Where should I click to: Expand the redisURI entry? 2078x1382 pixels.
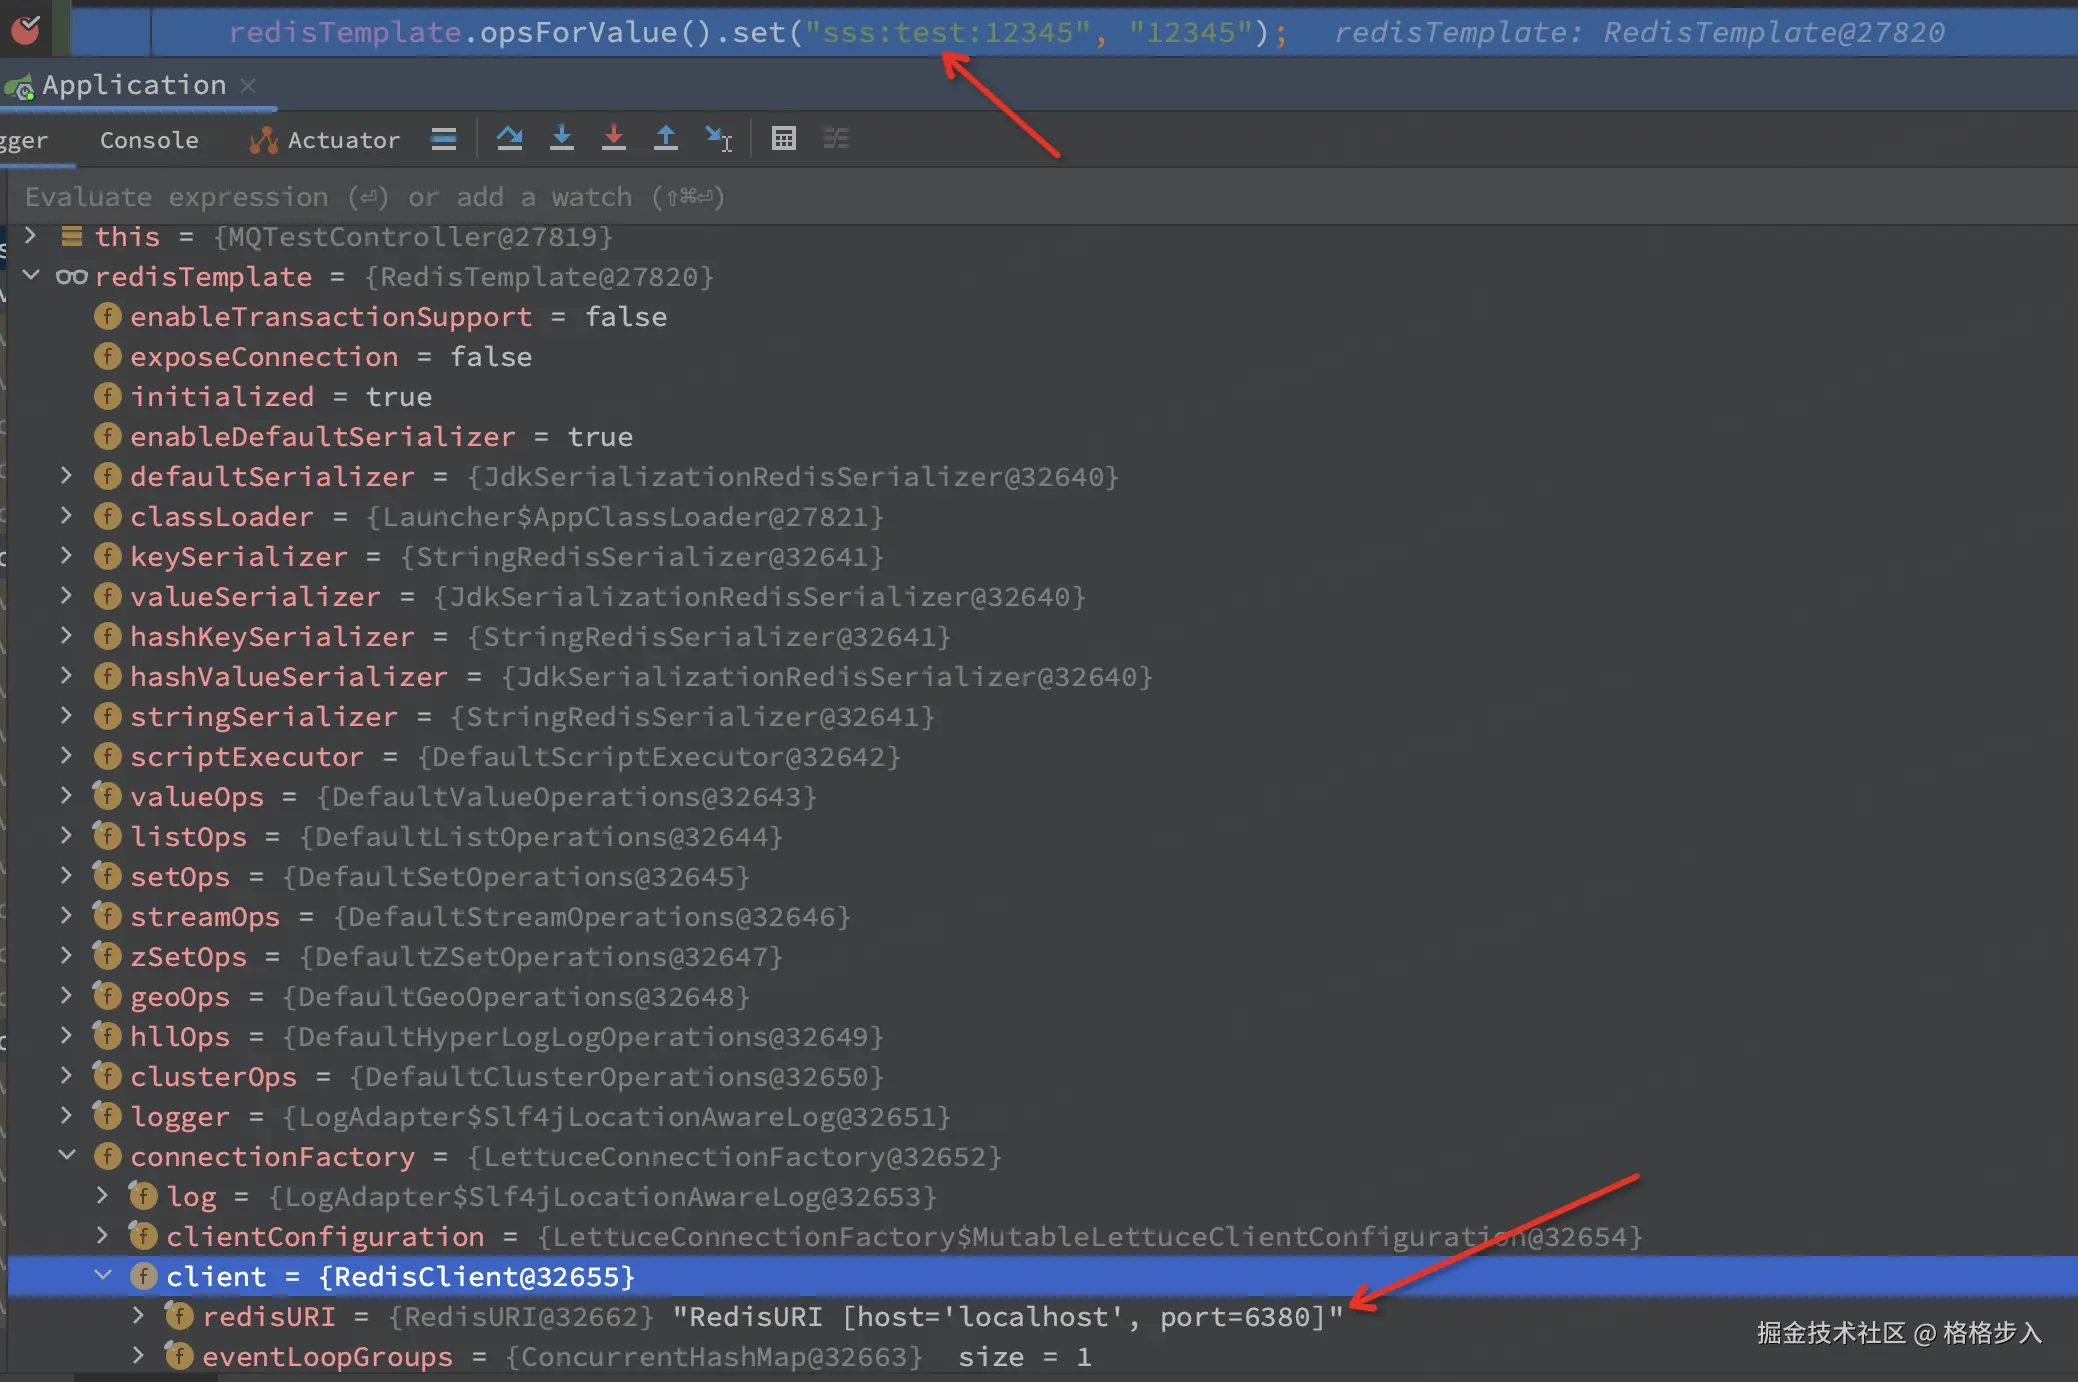(x=138, y=1316)
